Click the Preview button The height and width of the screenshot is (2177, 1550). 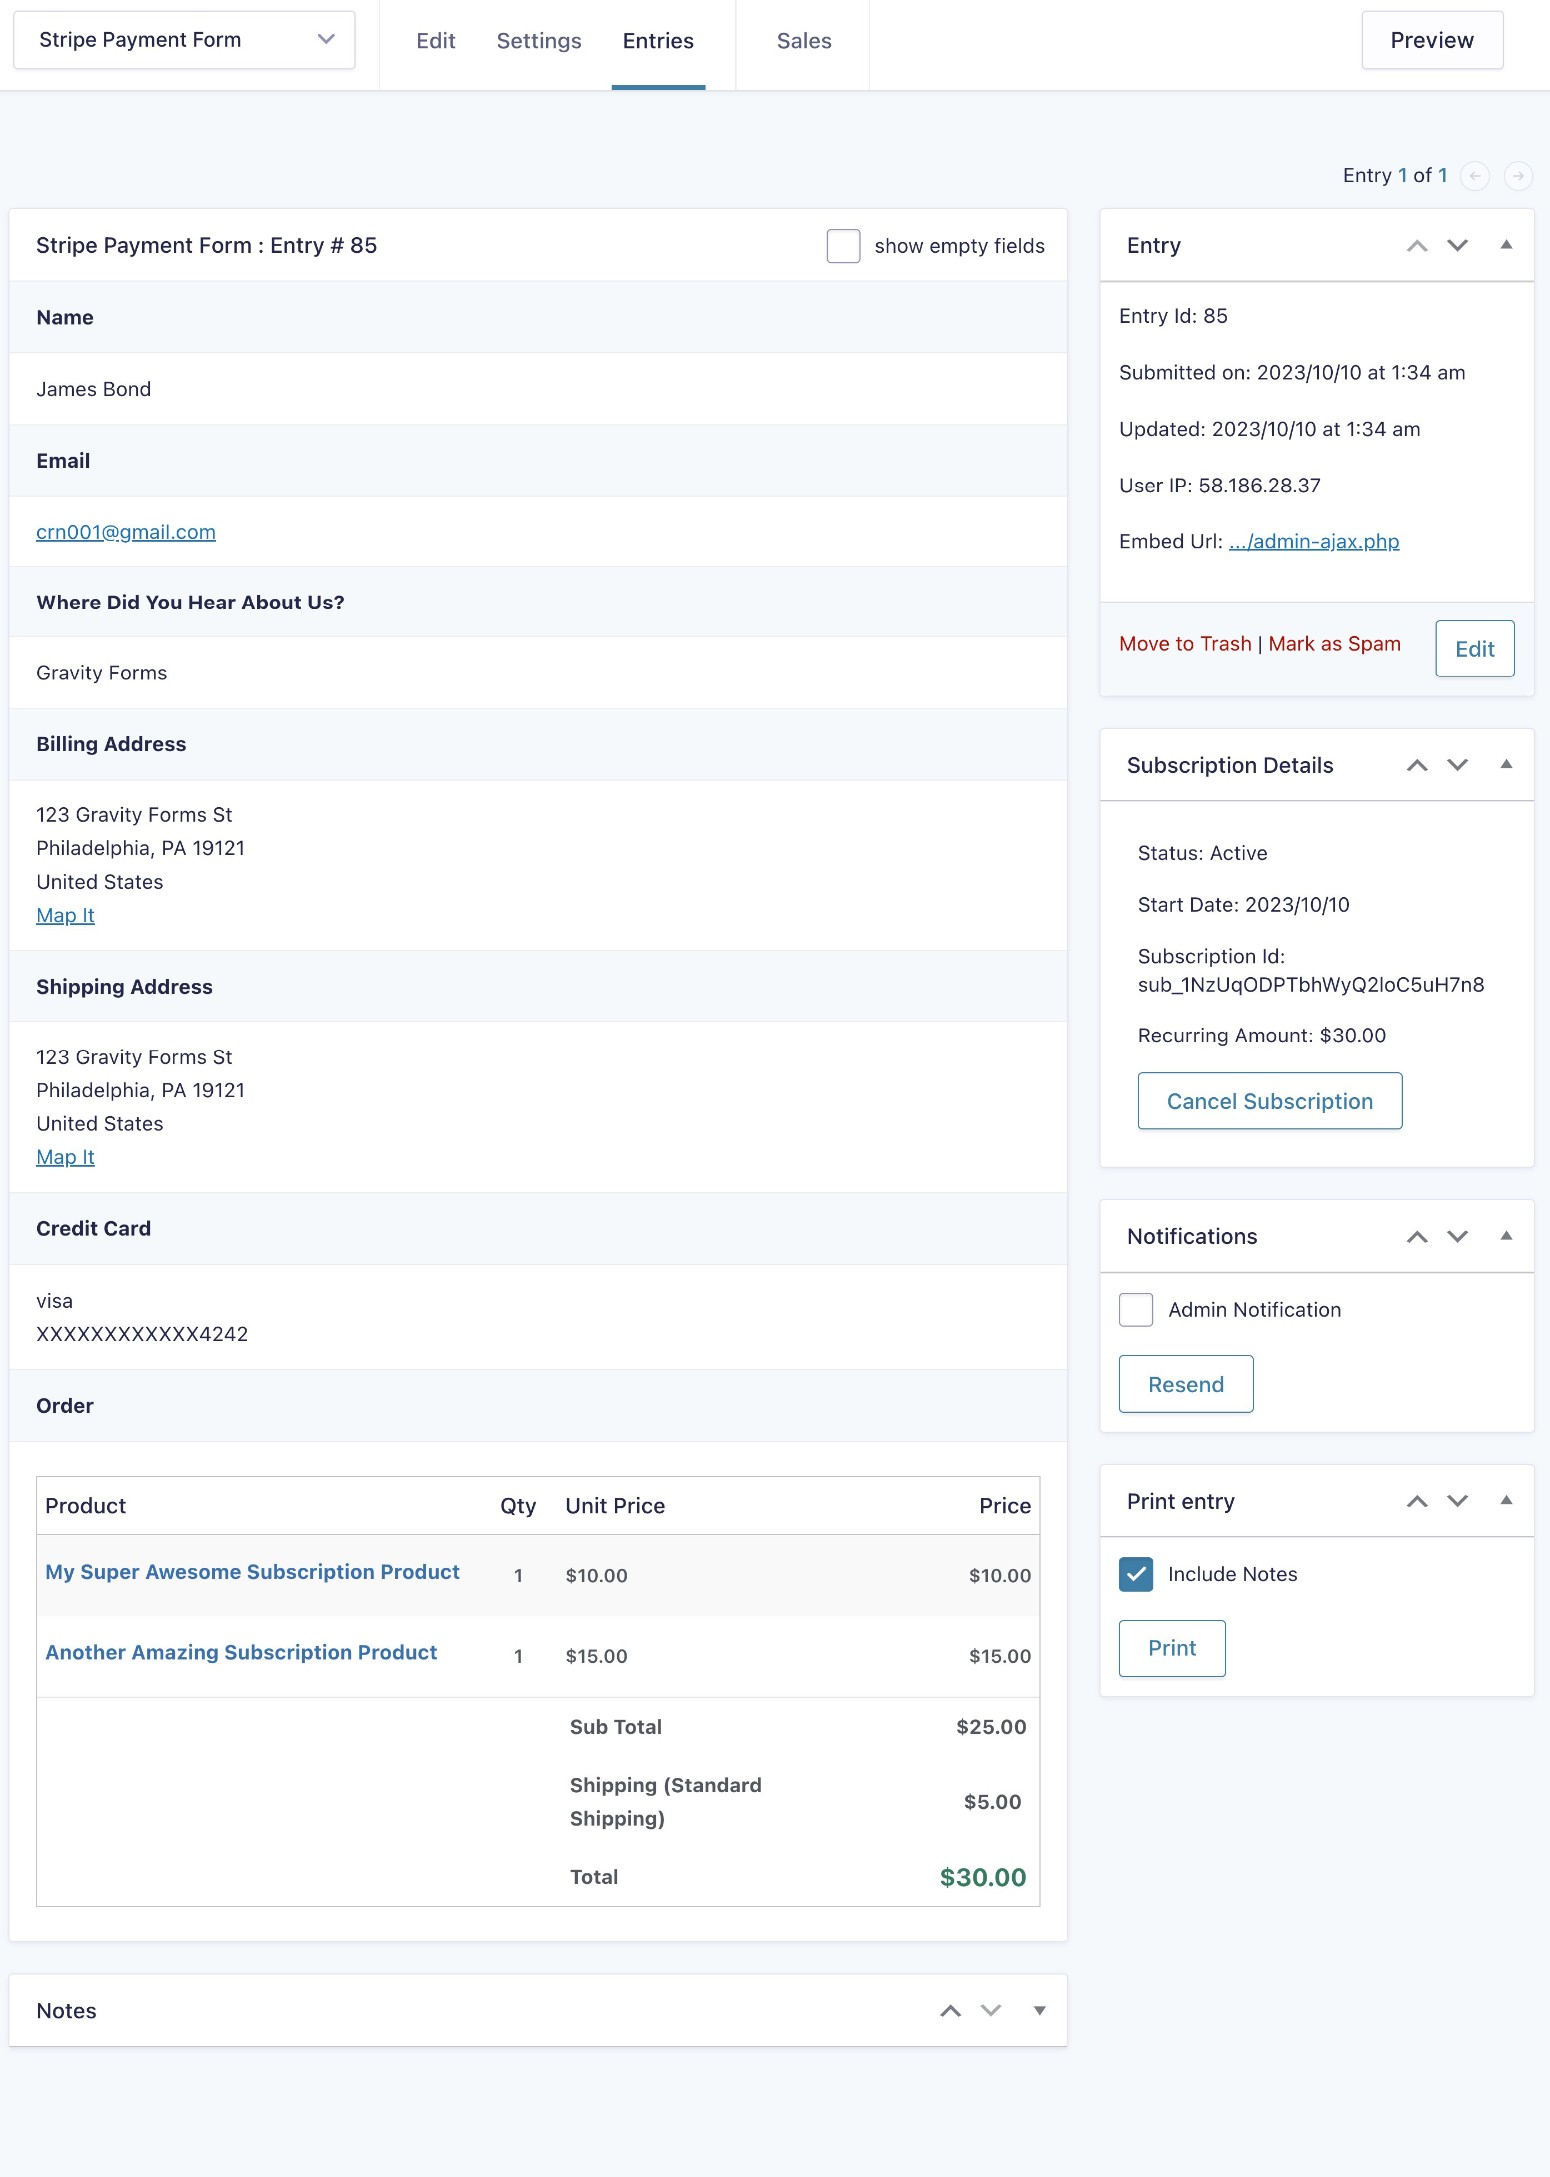(x=1432, y=40)
